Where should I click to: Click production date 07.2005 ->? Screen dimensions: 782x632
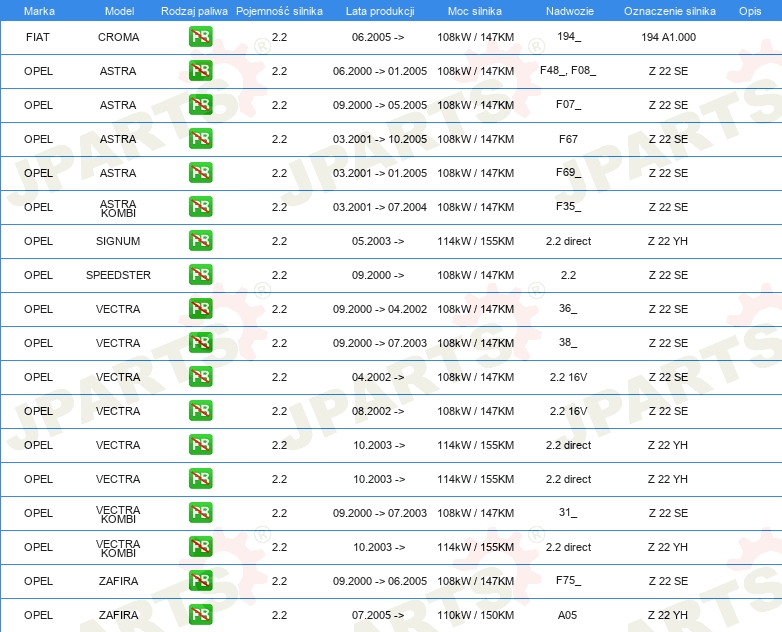point(378,615)
